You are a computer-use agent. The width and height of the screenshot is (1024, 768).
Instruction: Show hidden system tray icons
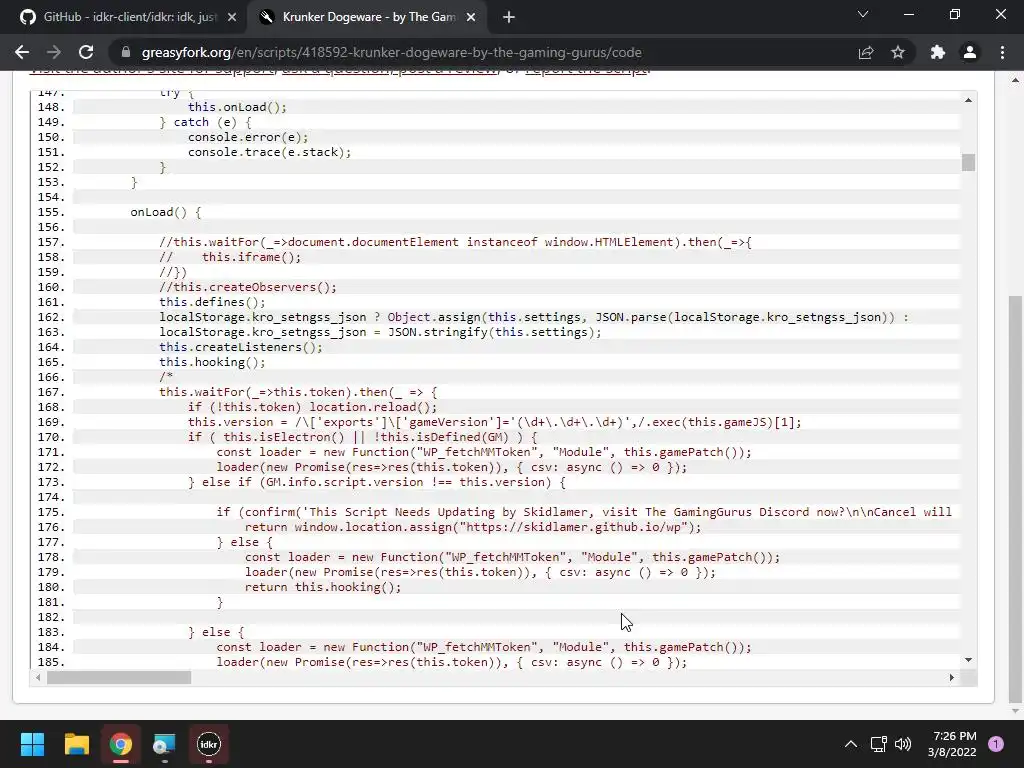851,744
